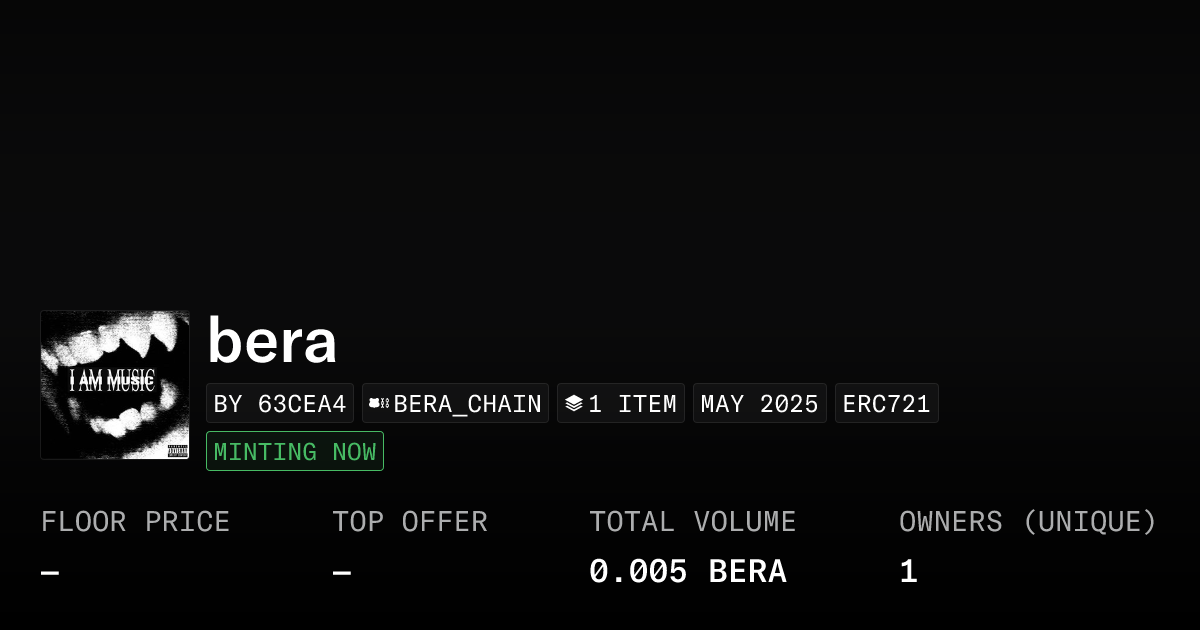This screenshot has width=1200, height=630.
Task: Open the bera collection thumbnail artwork
Action: tap(115, 385)
